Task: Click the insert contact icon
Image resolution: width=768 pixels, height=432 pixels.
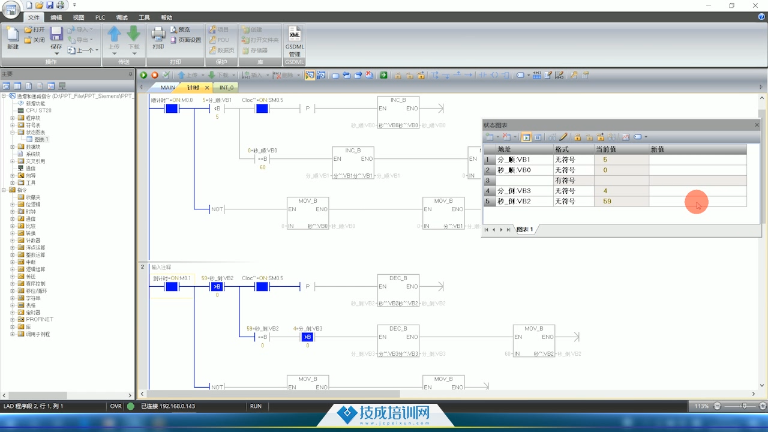Action: tap(483, 75)
